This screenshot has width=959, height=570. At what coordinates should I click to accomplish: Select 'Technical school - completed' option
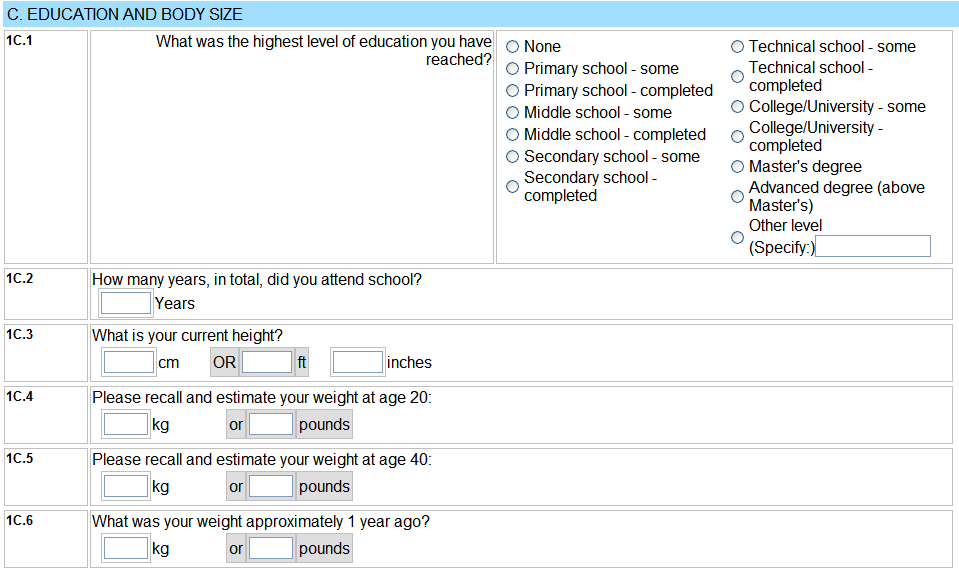[737, 77]
